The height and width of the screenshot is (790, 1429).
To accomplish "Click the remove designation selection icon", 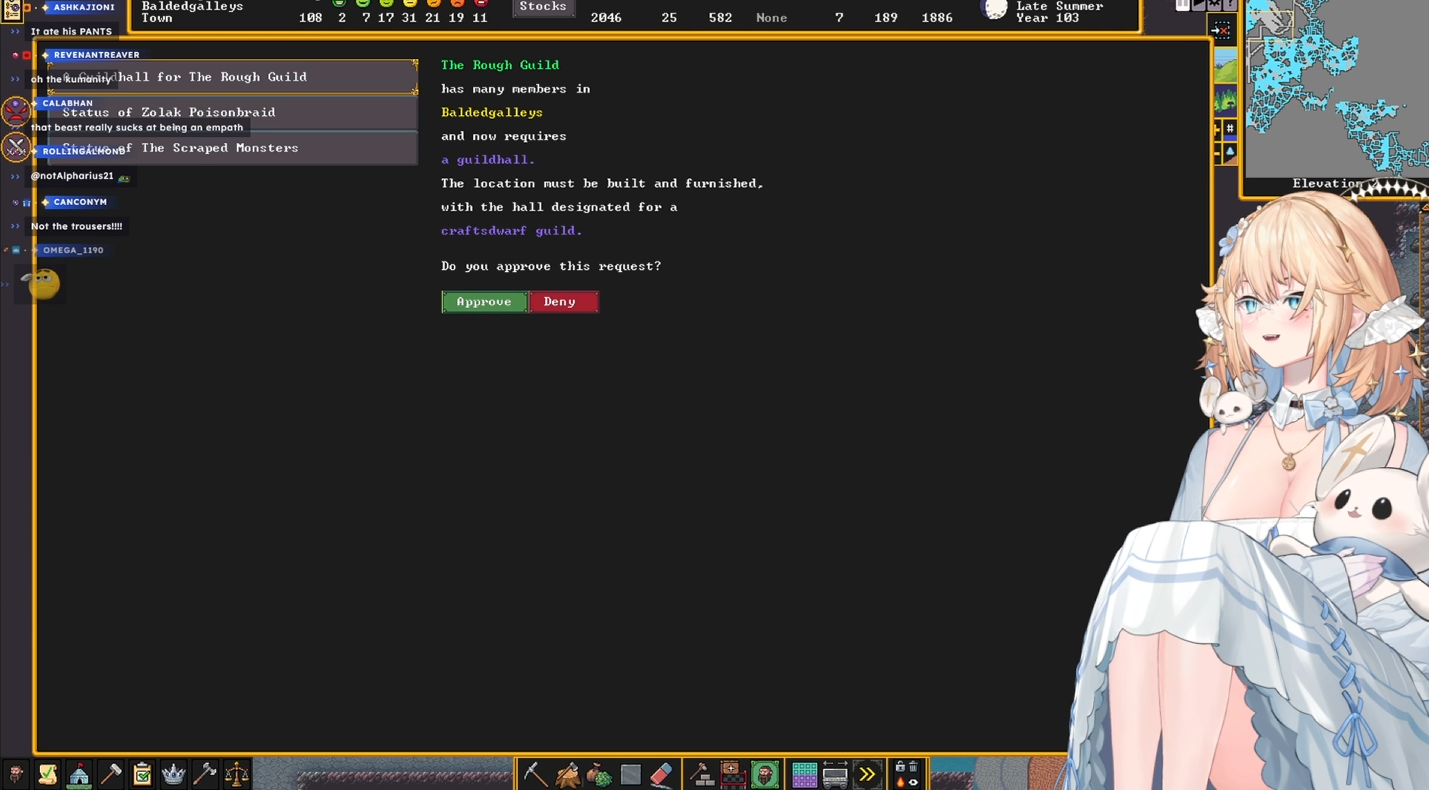I will (x=1221, y=30).
